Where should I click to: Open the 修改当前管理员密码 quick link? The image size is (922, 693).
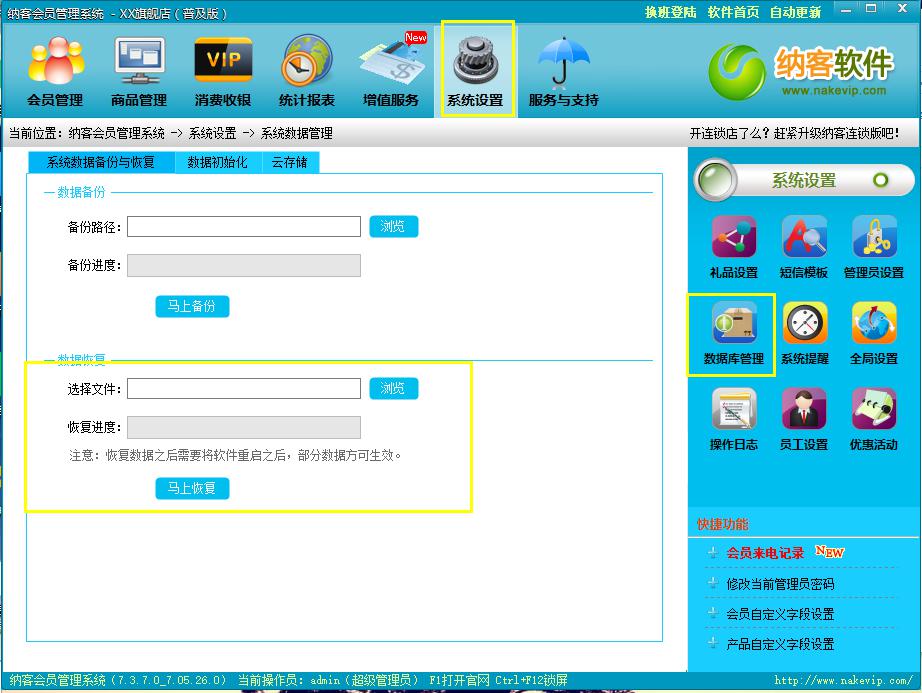point(780,584)
